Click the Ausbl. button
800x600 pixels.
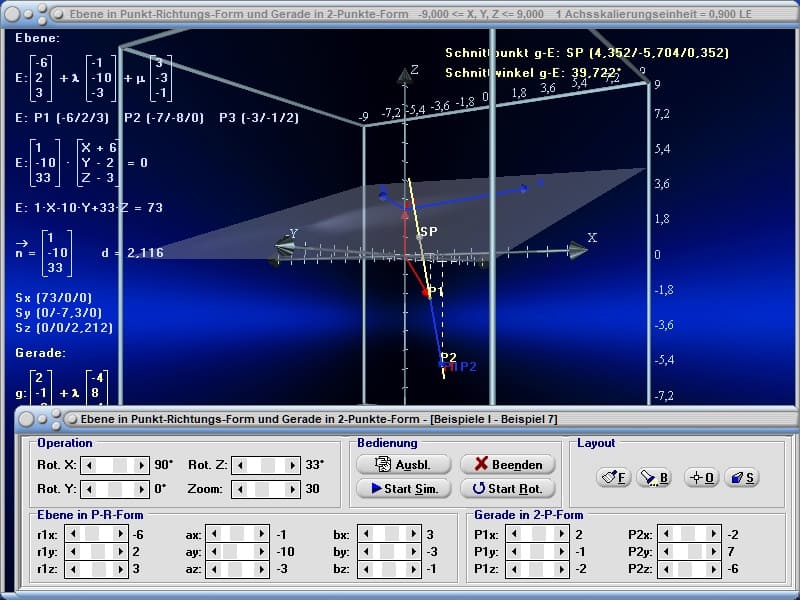[x=404, y=464]
